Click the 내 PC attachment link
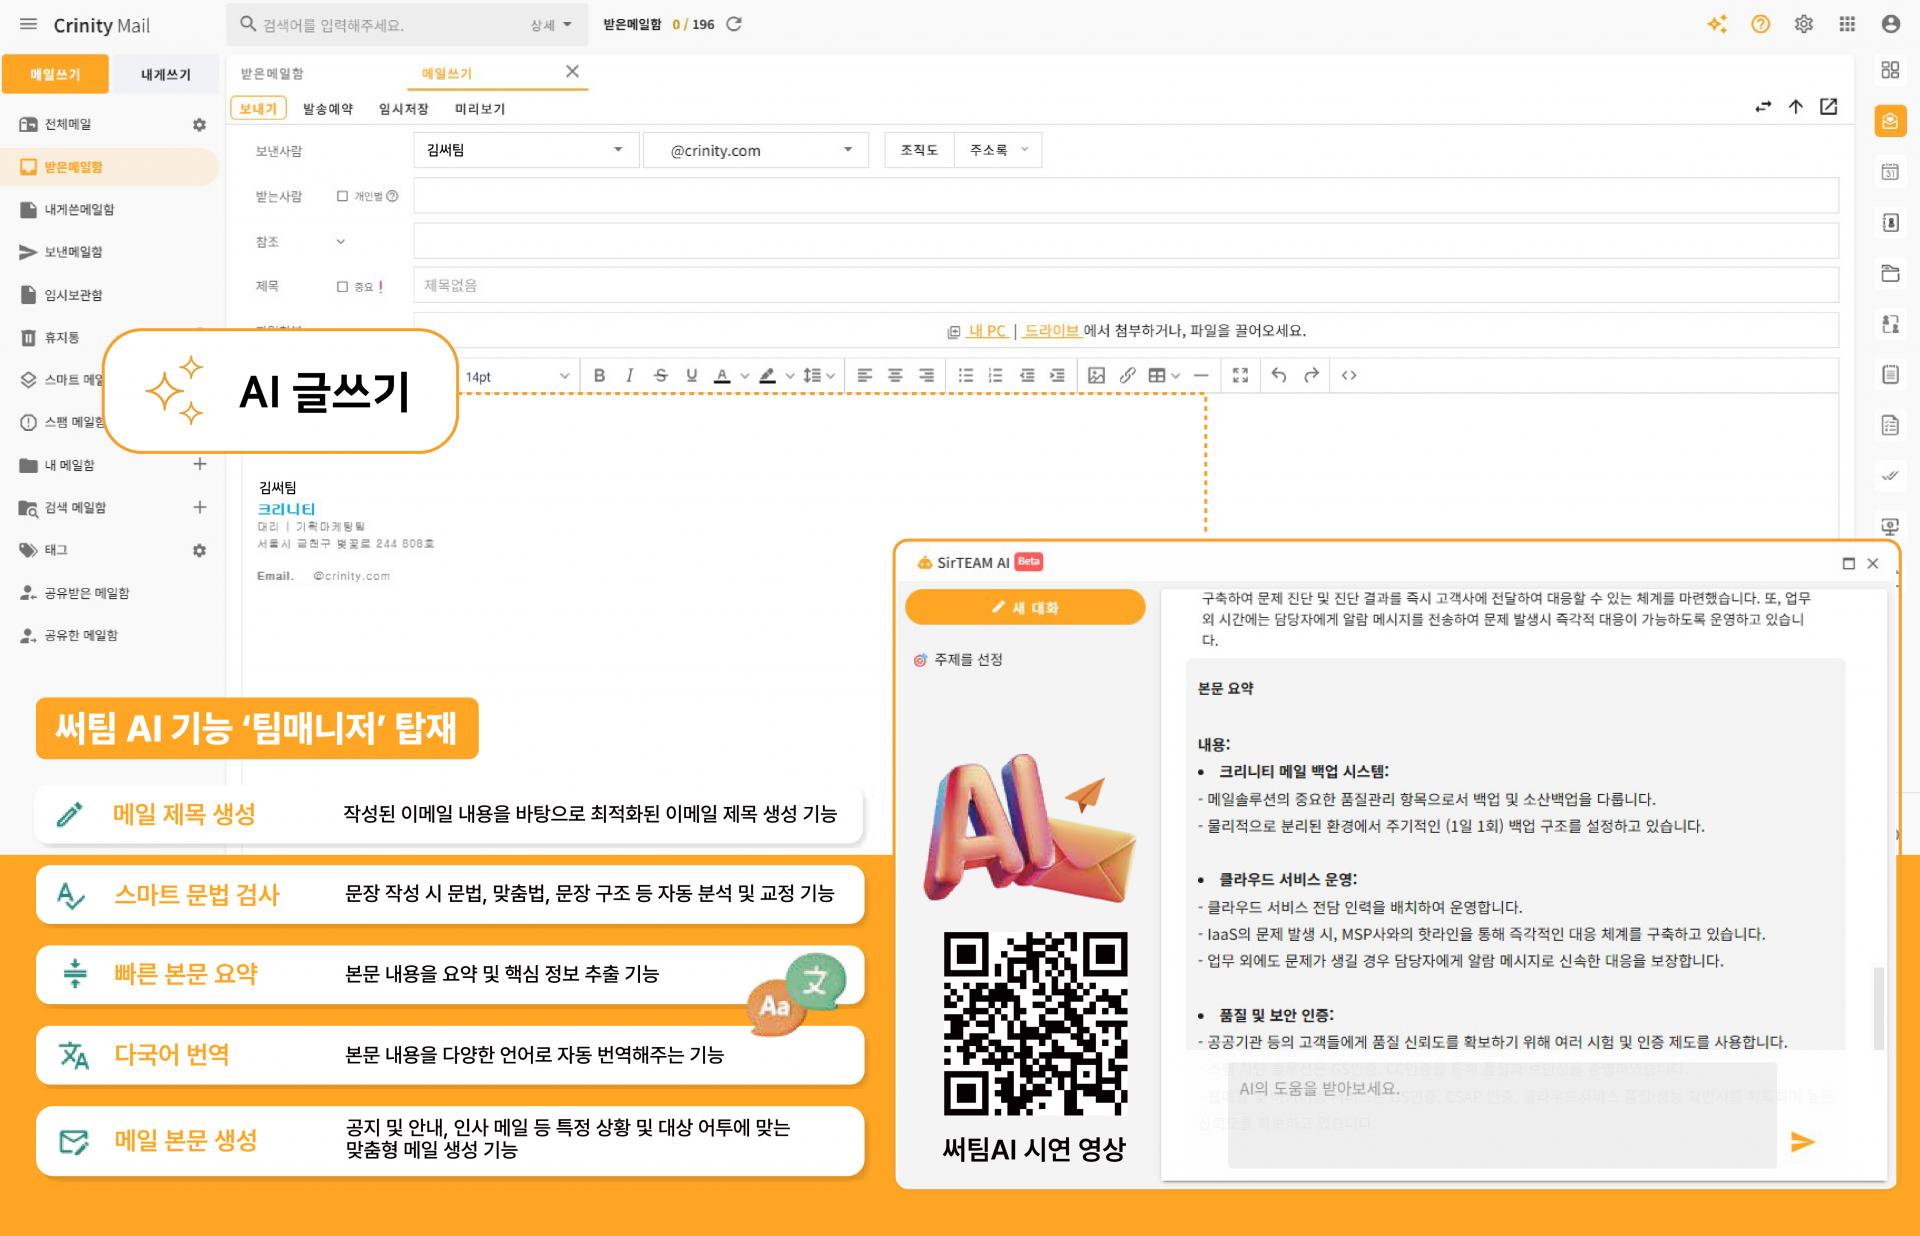 987,331
